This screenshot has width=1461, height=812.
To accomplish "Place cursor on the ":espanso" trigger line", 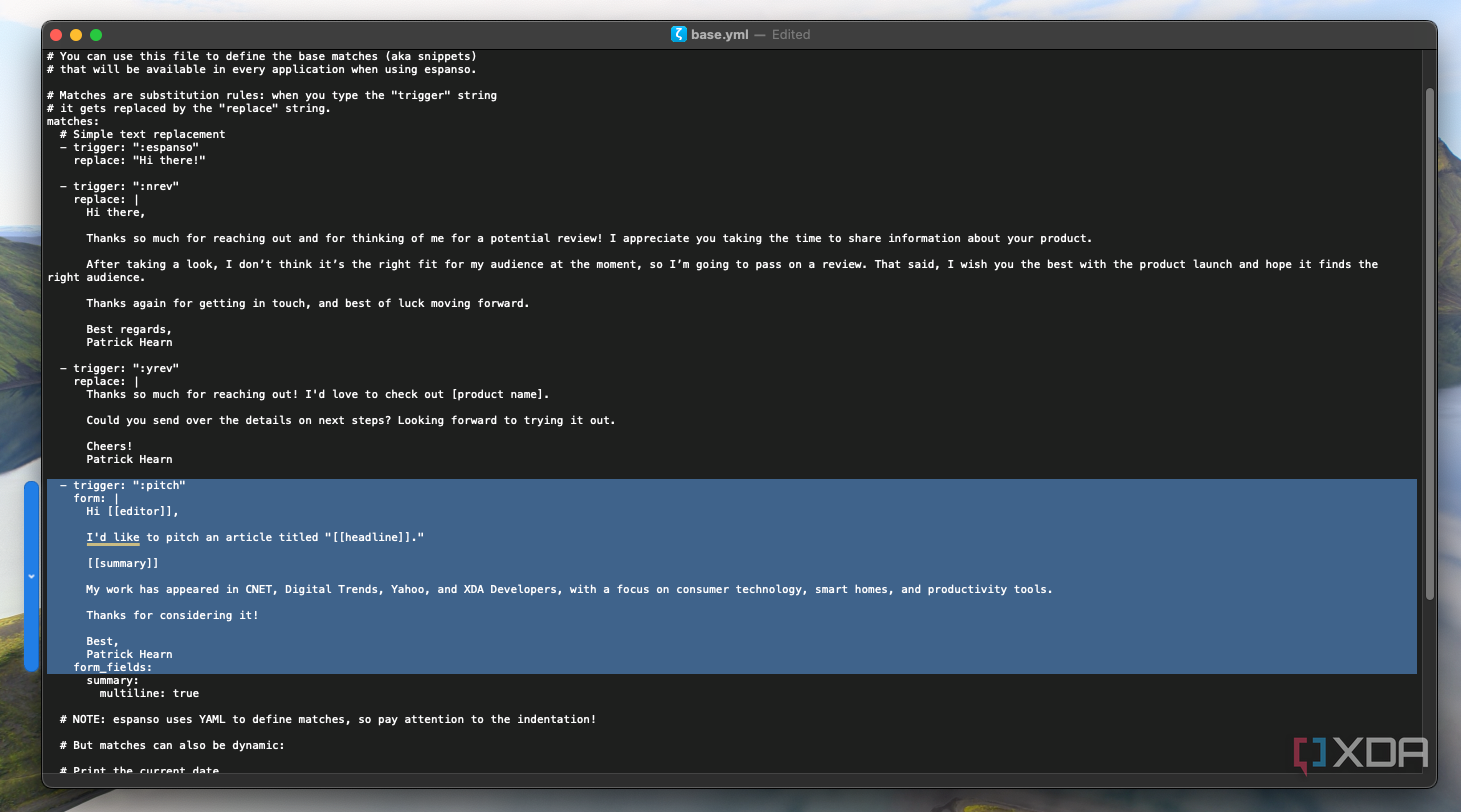I will (x=129, y=147).
